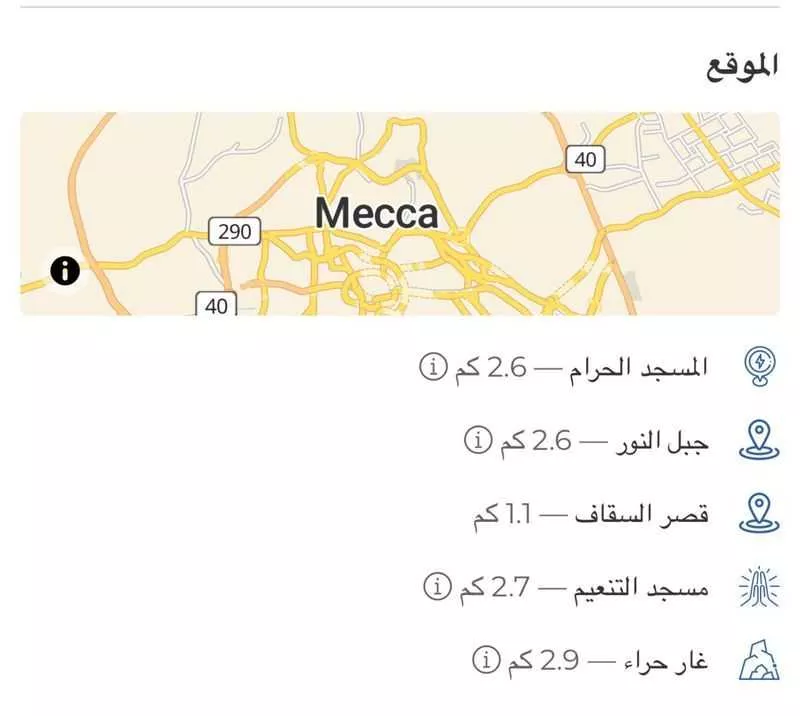Click the route 40 shield at top right
Viewport: 800px width, 716px height.
coord(588,157)
